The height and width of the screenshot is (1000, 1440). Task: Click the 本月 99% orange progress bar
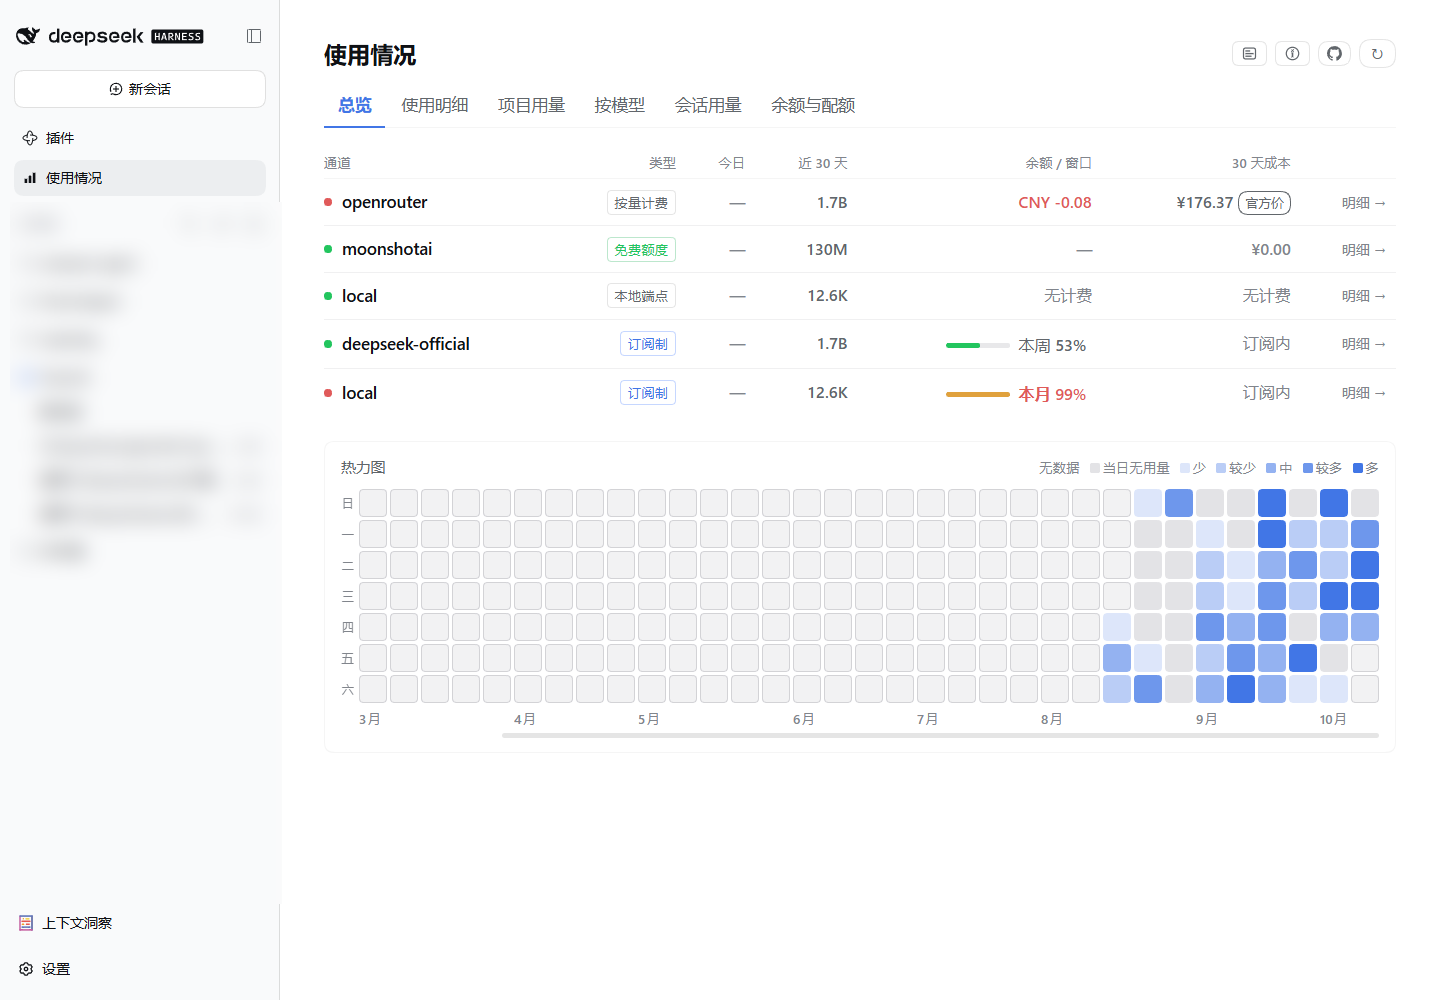(x=978, y=394)
